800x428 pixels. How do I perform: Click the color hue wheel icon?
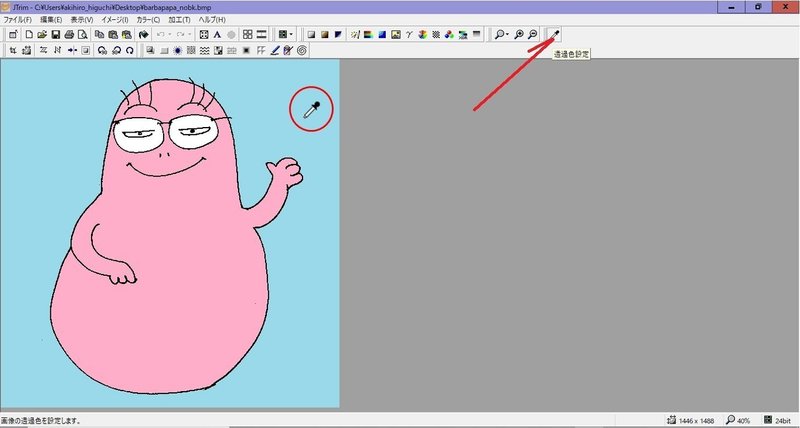coord(422,35)
